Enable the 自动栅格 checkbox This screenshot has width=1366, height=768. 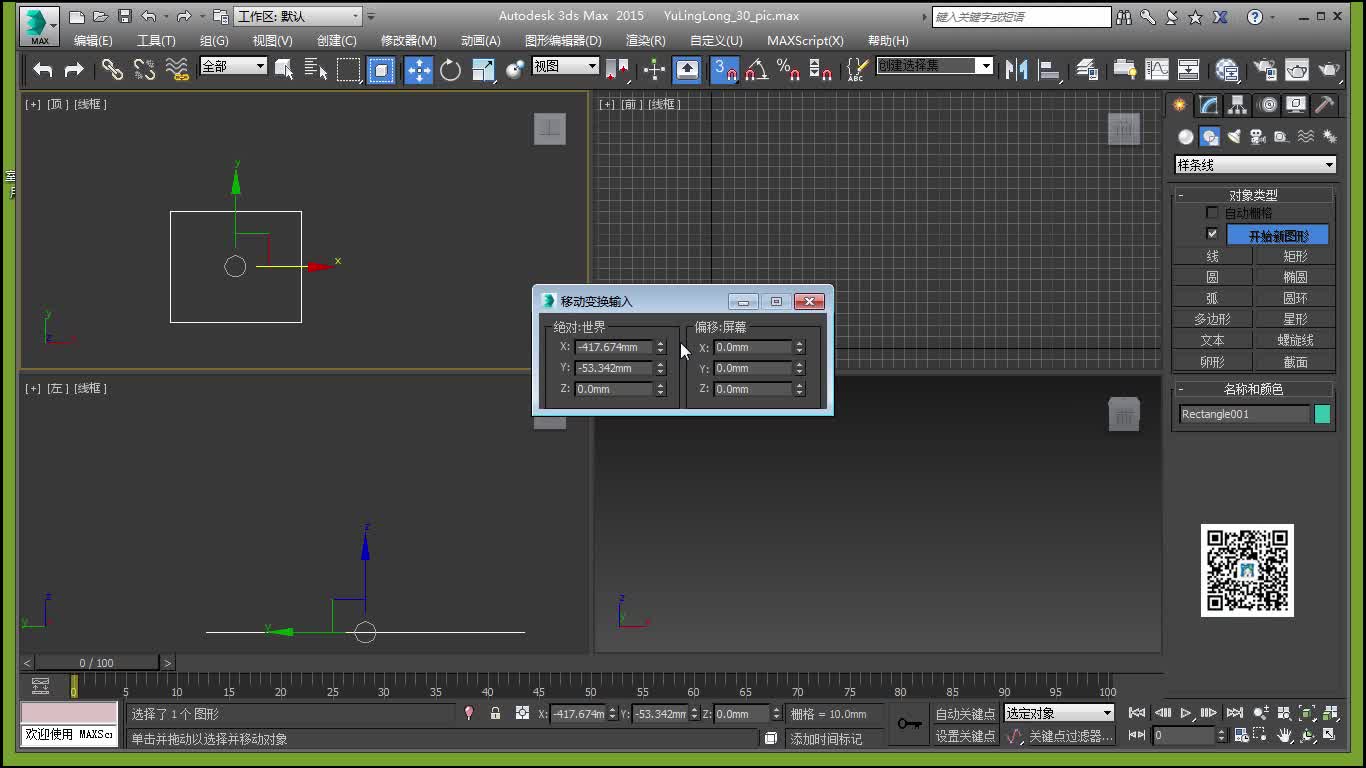coord(1212,213)
